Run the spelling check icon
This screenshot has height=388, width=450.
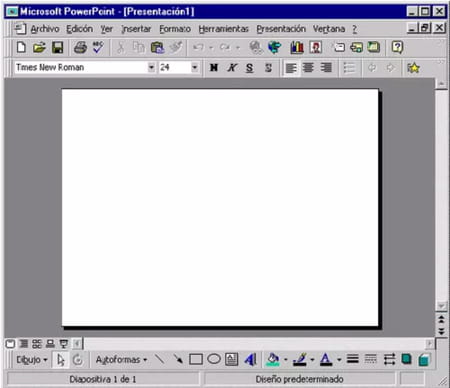(x=98, y=47)
